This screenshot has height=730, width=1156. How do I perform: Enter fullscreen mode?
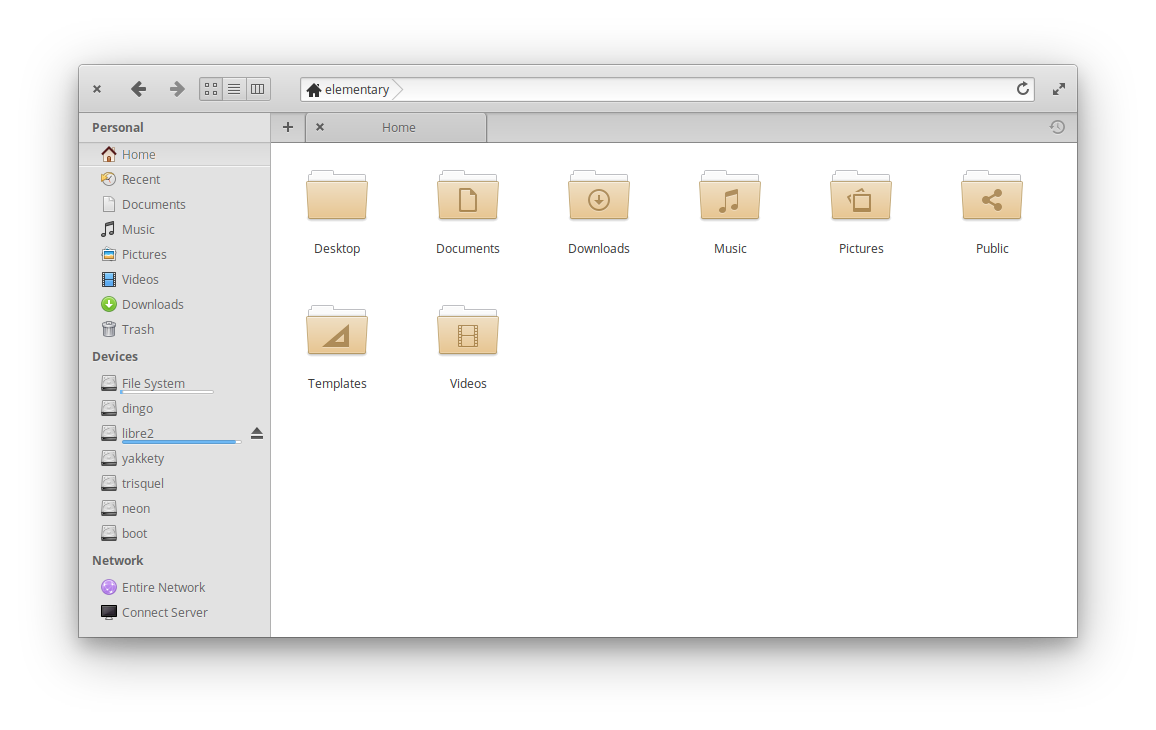(x=1058, y=88)
